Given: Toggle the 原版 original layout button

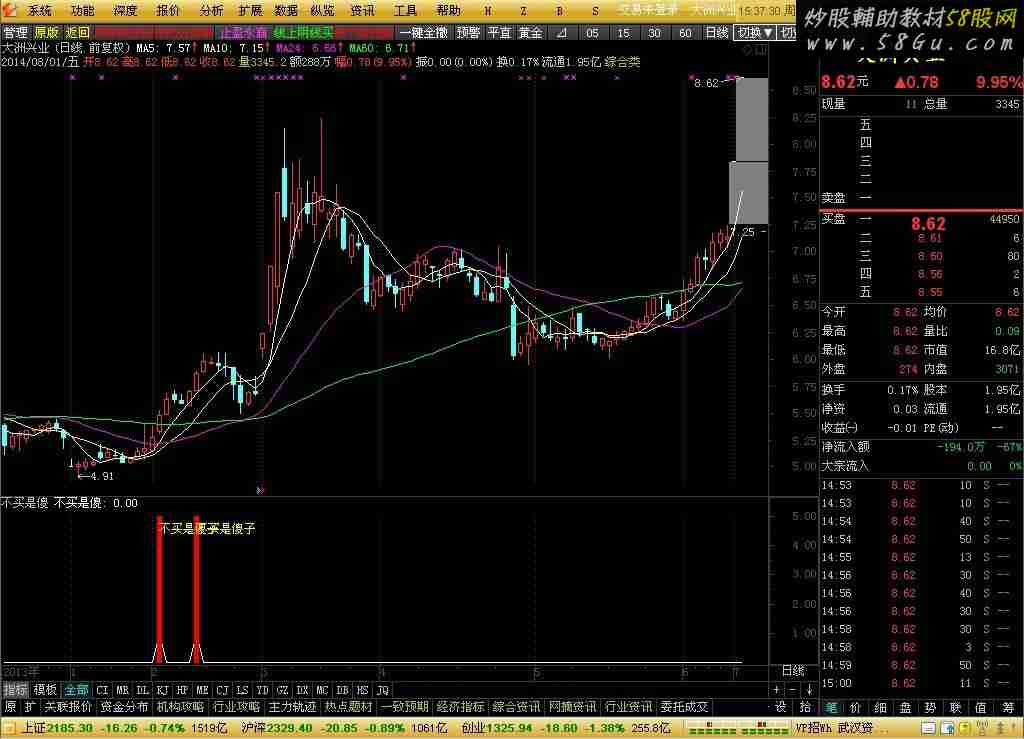Looking at the screenshot, I should point(46,32).
